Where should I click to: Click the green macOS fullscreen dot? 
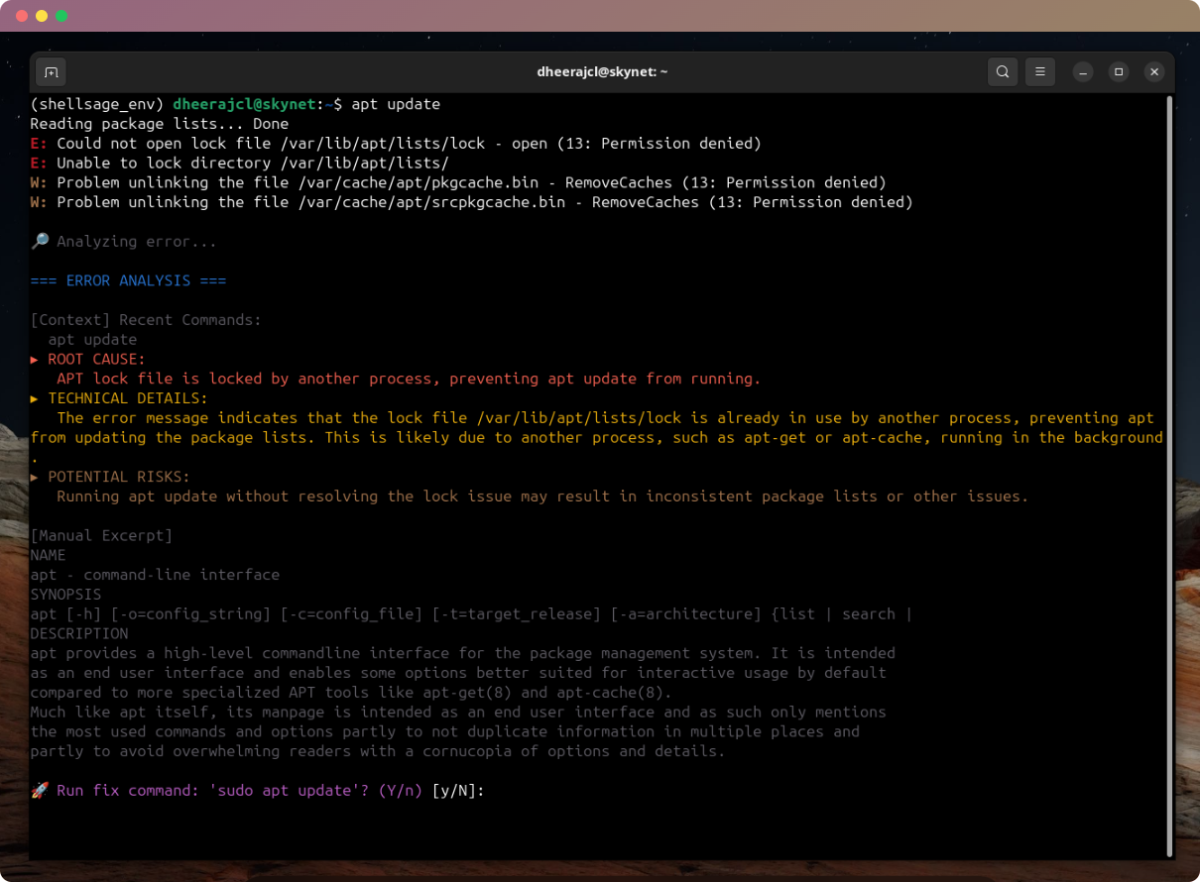coord(62,16)
